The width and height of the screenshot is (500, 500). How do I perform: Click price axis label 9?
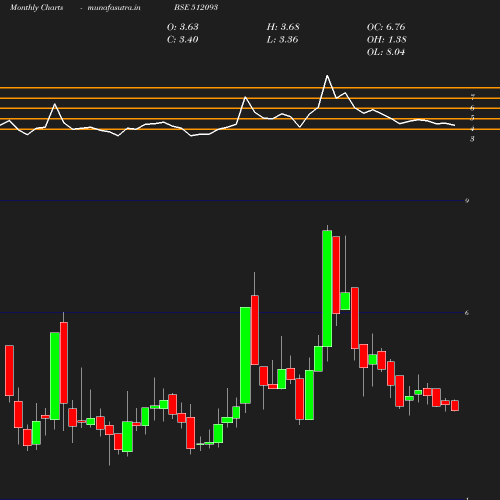coord(467,201)
